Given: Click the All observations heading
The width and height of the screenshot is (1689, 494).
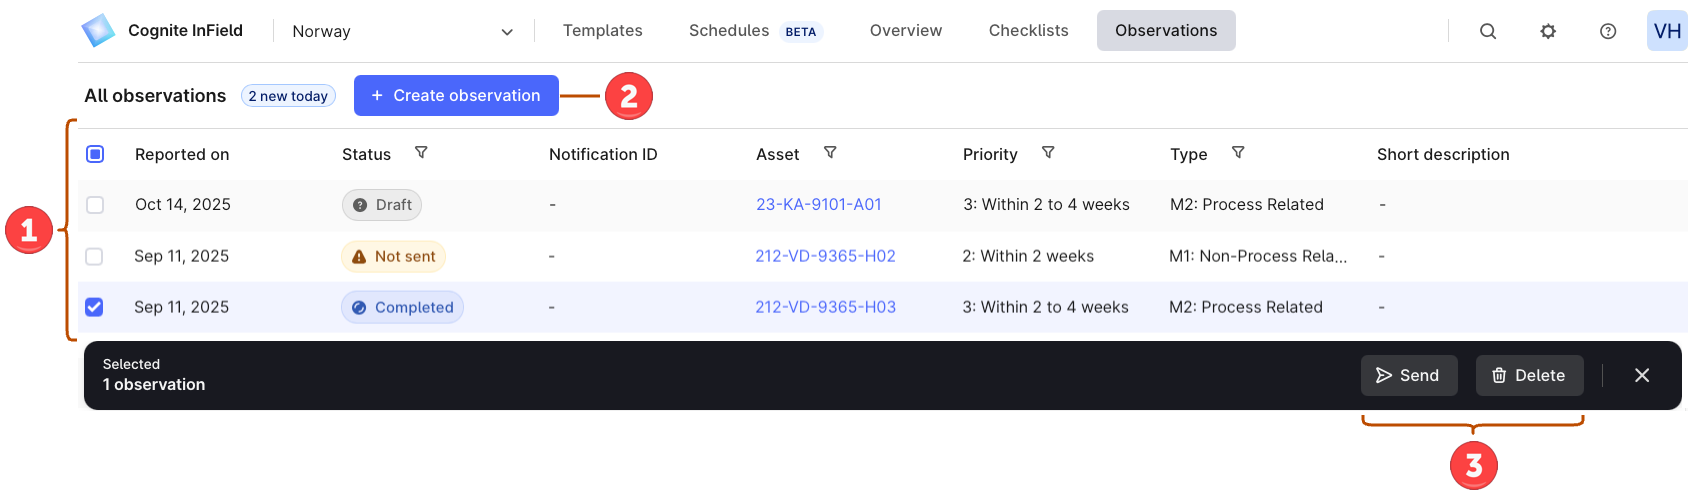Looking at the screenshot, I should tap(155, 96).
